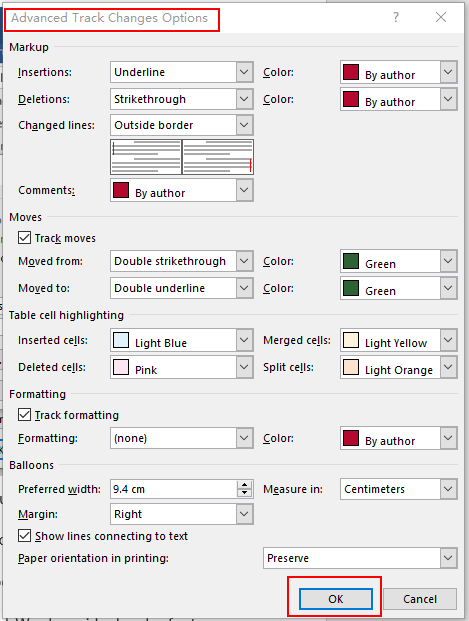The width and height of the screenshot is (469, 621).
Task: Click the Help question mark icon
Action: (396, 17)
